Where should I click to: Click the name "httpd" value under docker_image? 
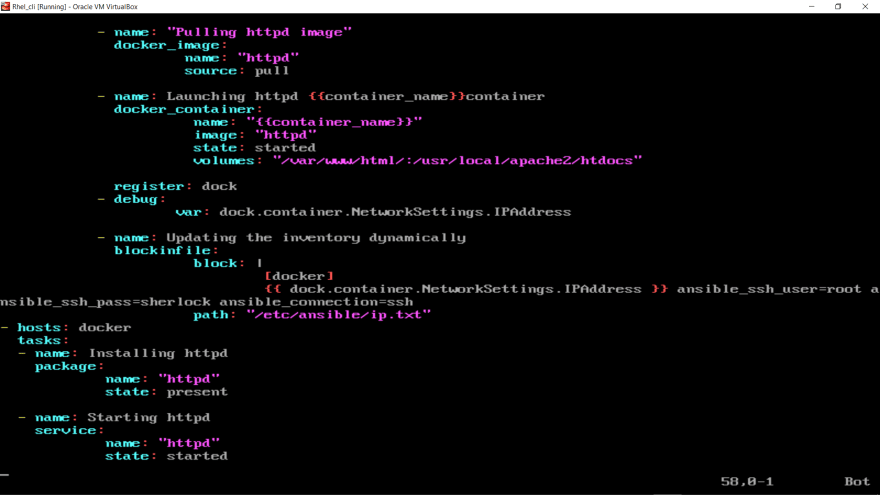click(x=268, y=58)
